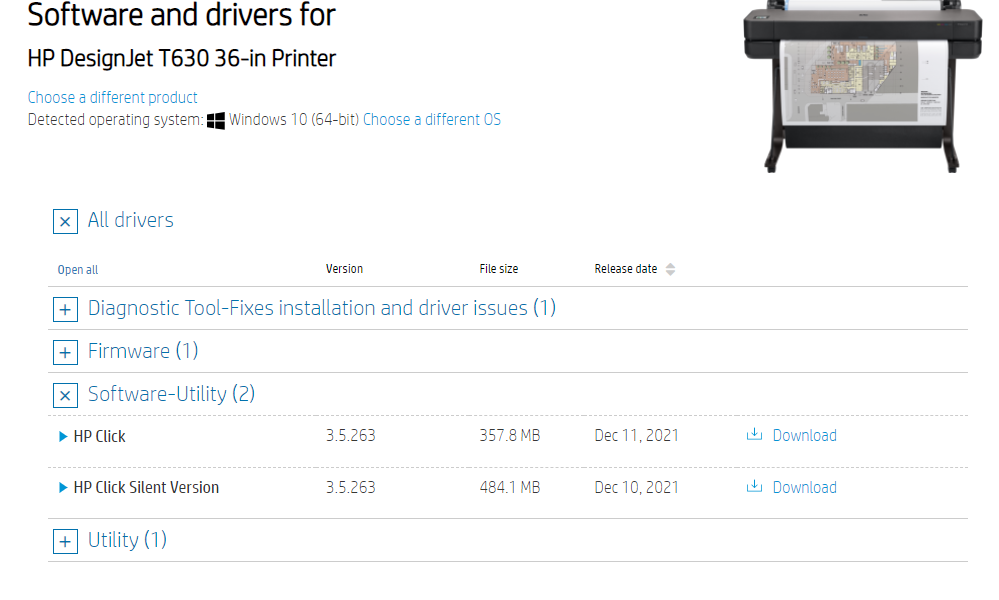
Task: Toggle open the Utility section
Action: click(65, 540)
